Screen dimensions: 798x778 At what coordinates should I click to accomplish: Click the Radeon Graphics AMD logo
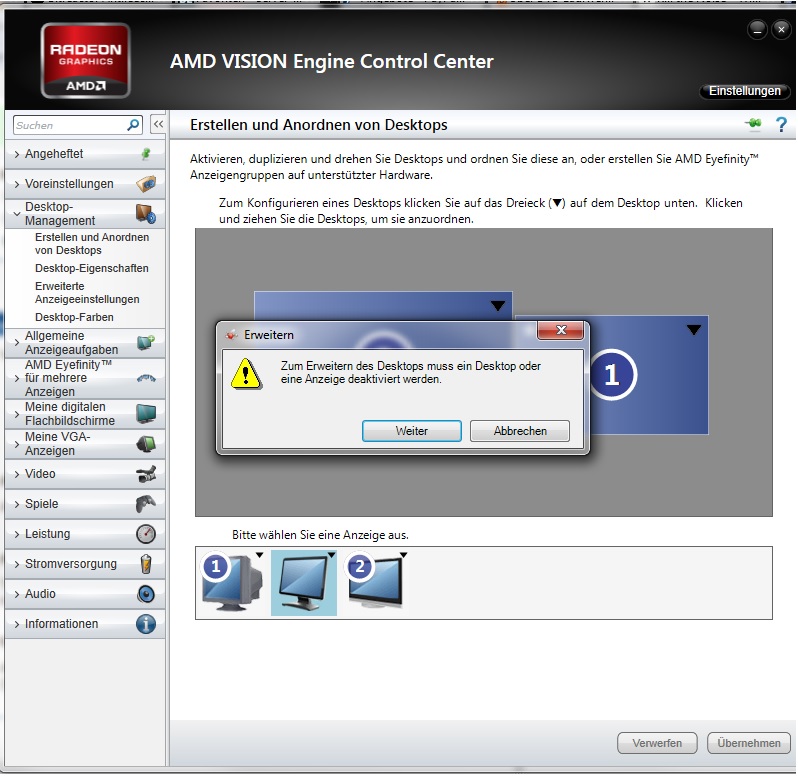click(86, 61)
